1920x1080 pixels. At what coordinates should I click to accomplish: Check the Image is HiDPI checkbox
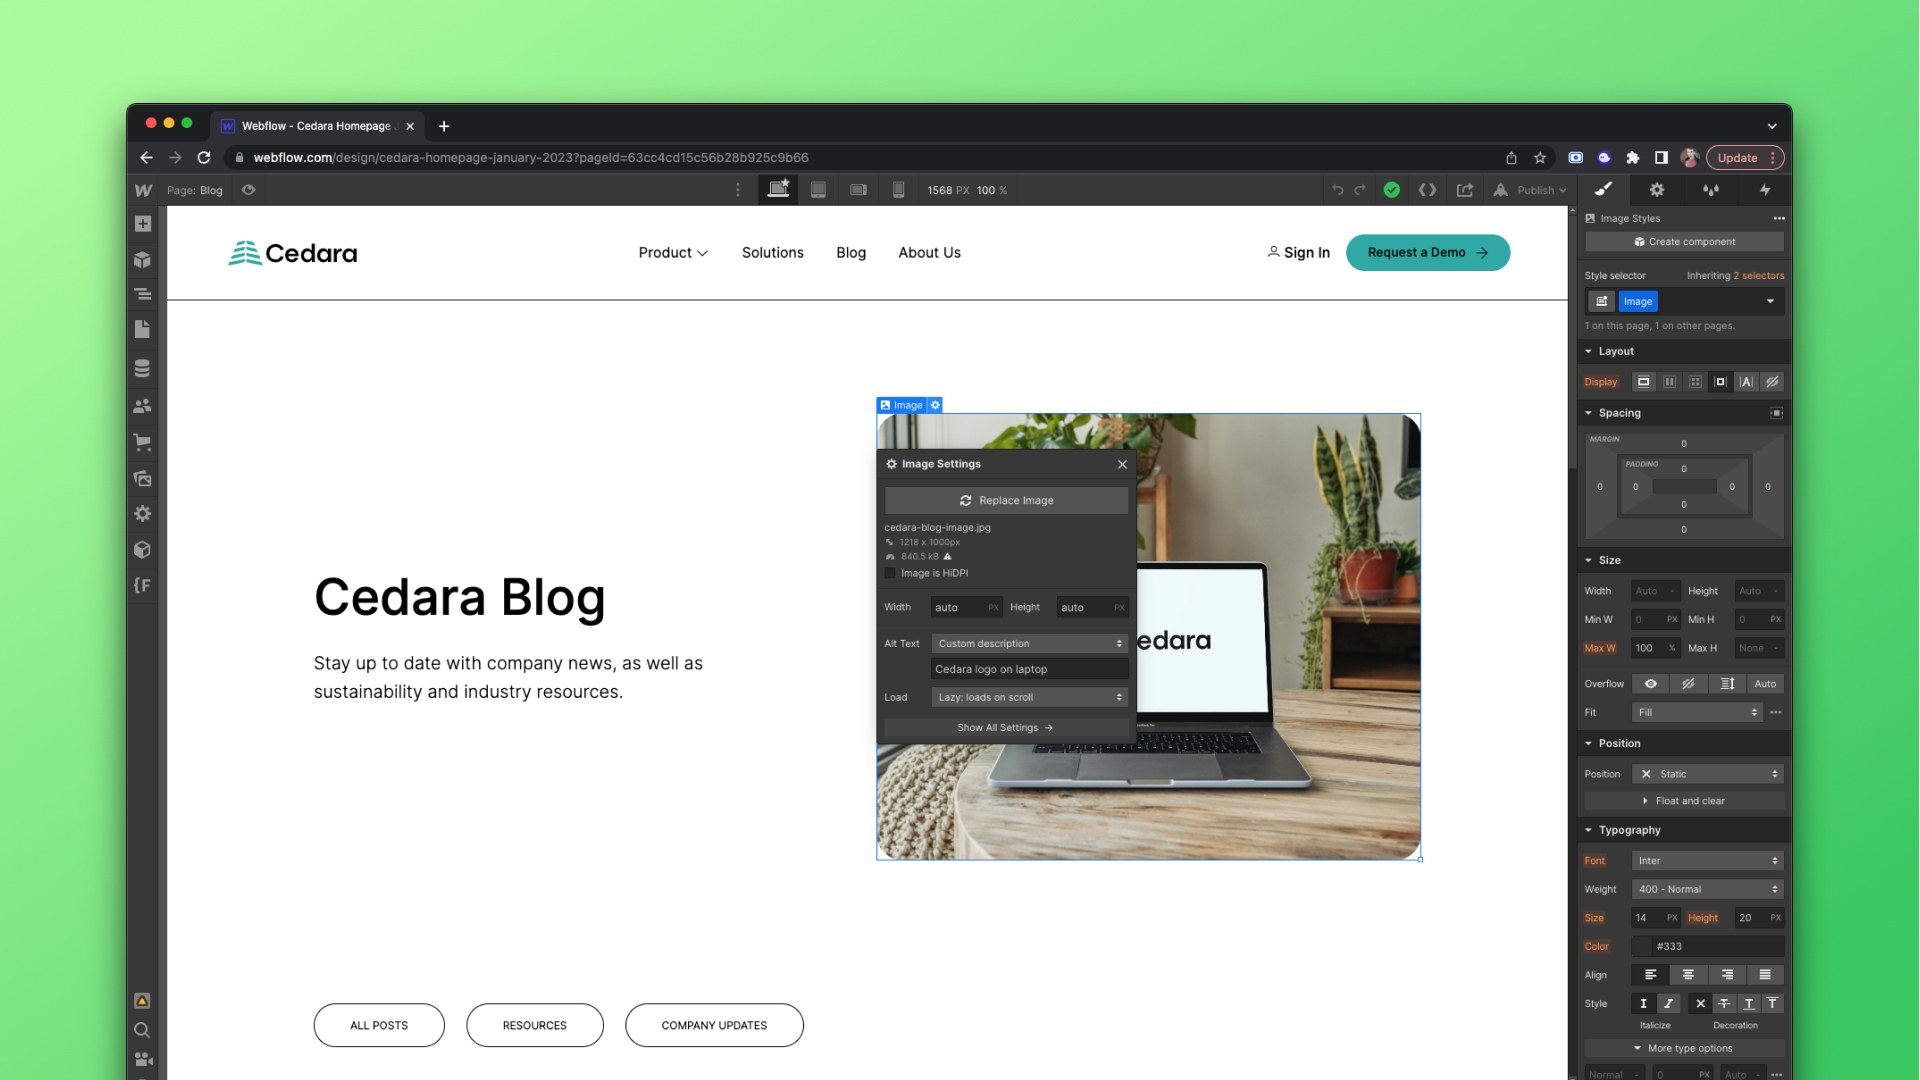coord(890,573)
